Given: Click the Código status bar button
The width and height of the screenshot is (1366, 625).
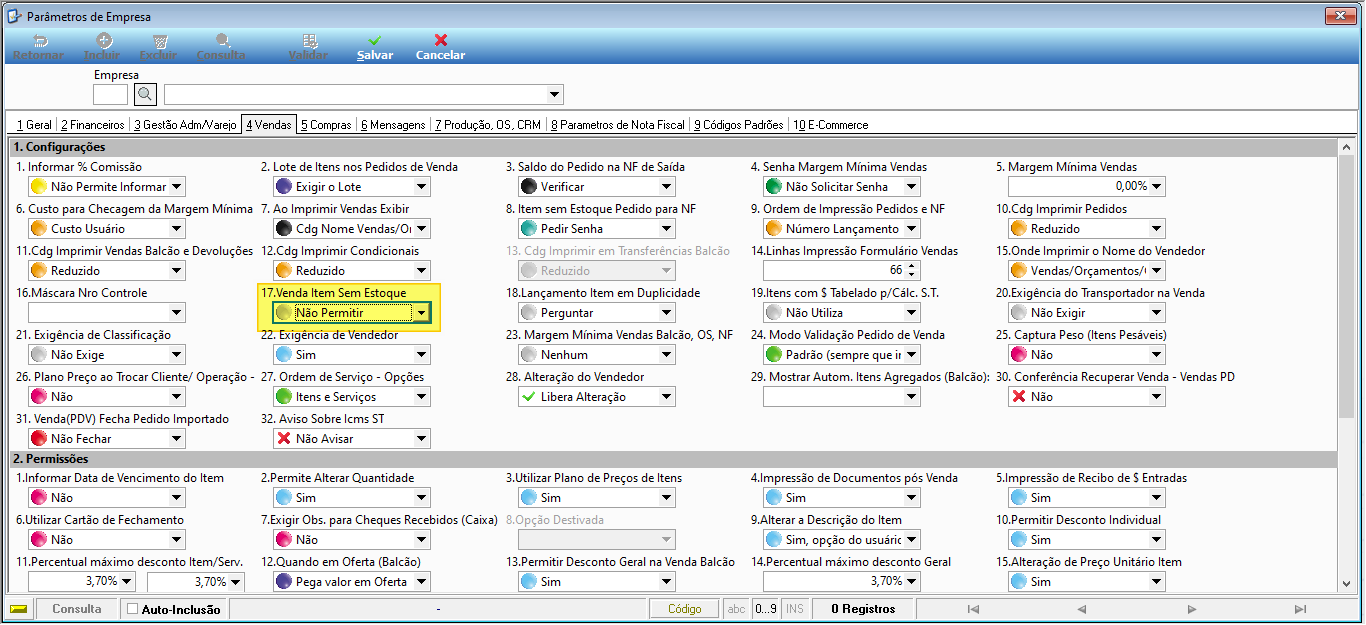Looking at the screenshot, I should [x=685, y=609].
